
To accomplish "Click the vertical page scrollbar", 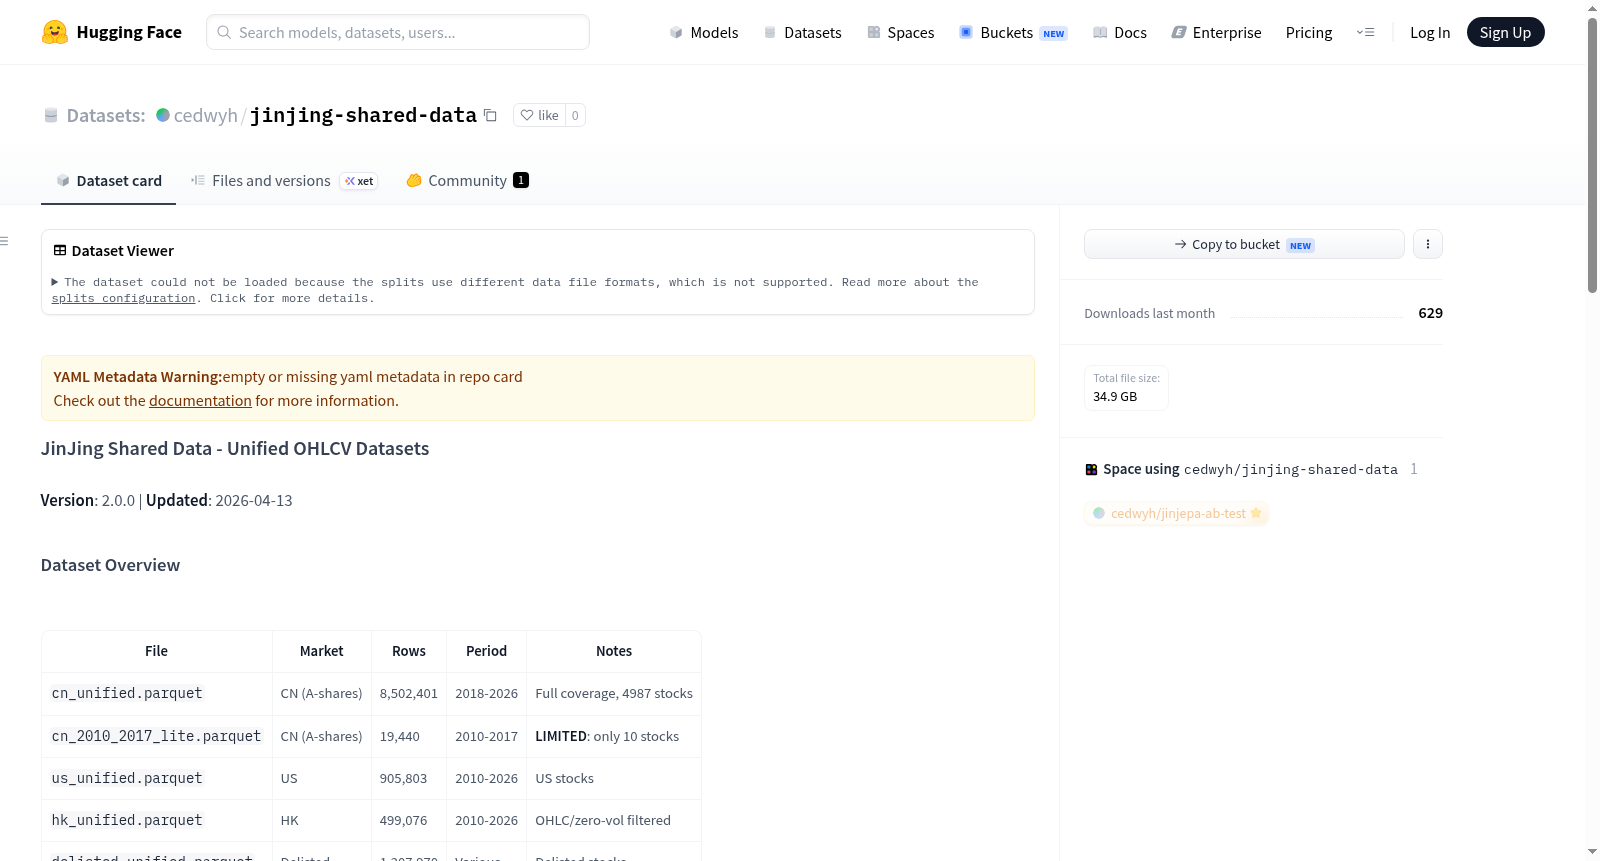I will 1592,155.
